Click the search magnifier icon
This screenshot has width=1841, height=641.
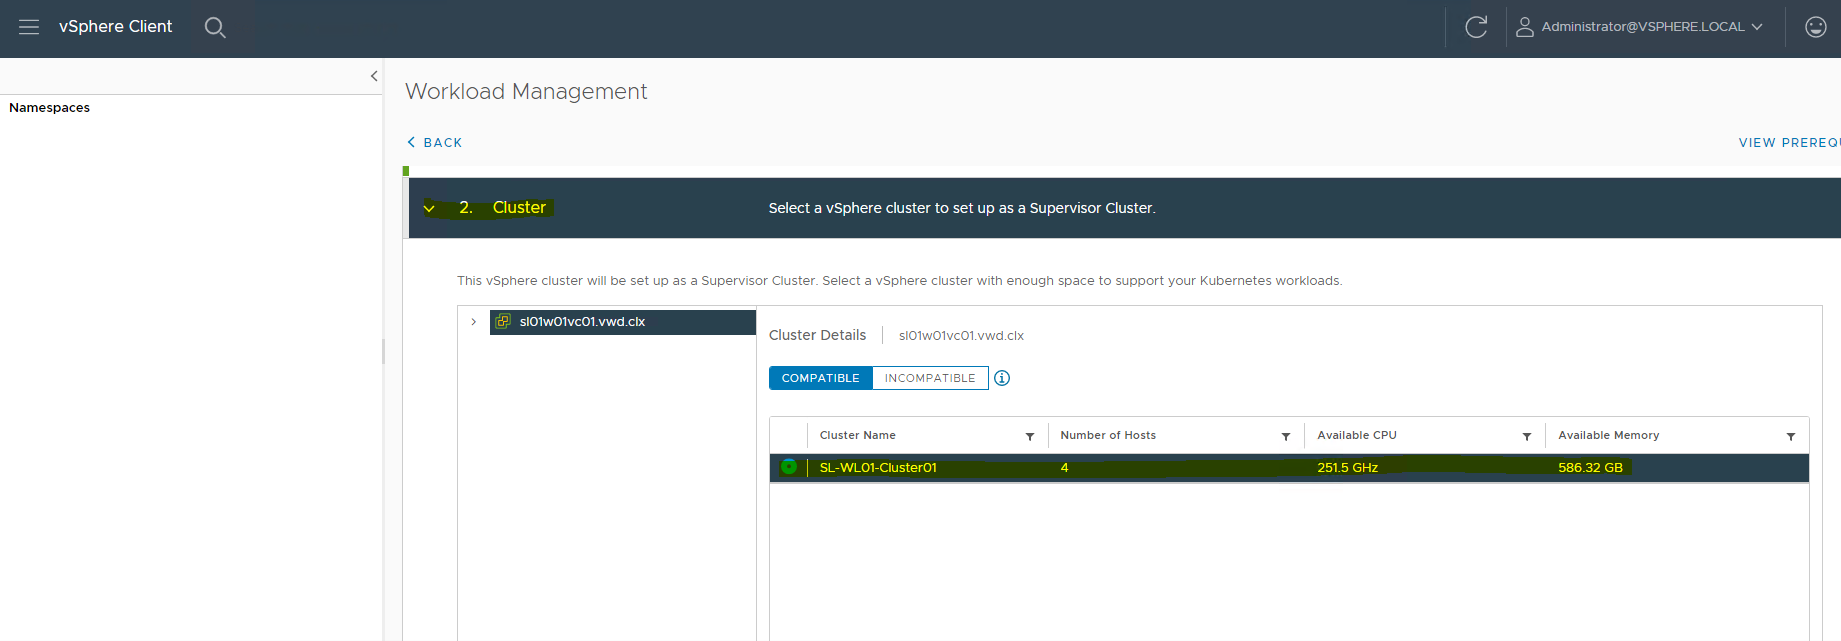(x=215, y=28)
